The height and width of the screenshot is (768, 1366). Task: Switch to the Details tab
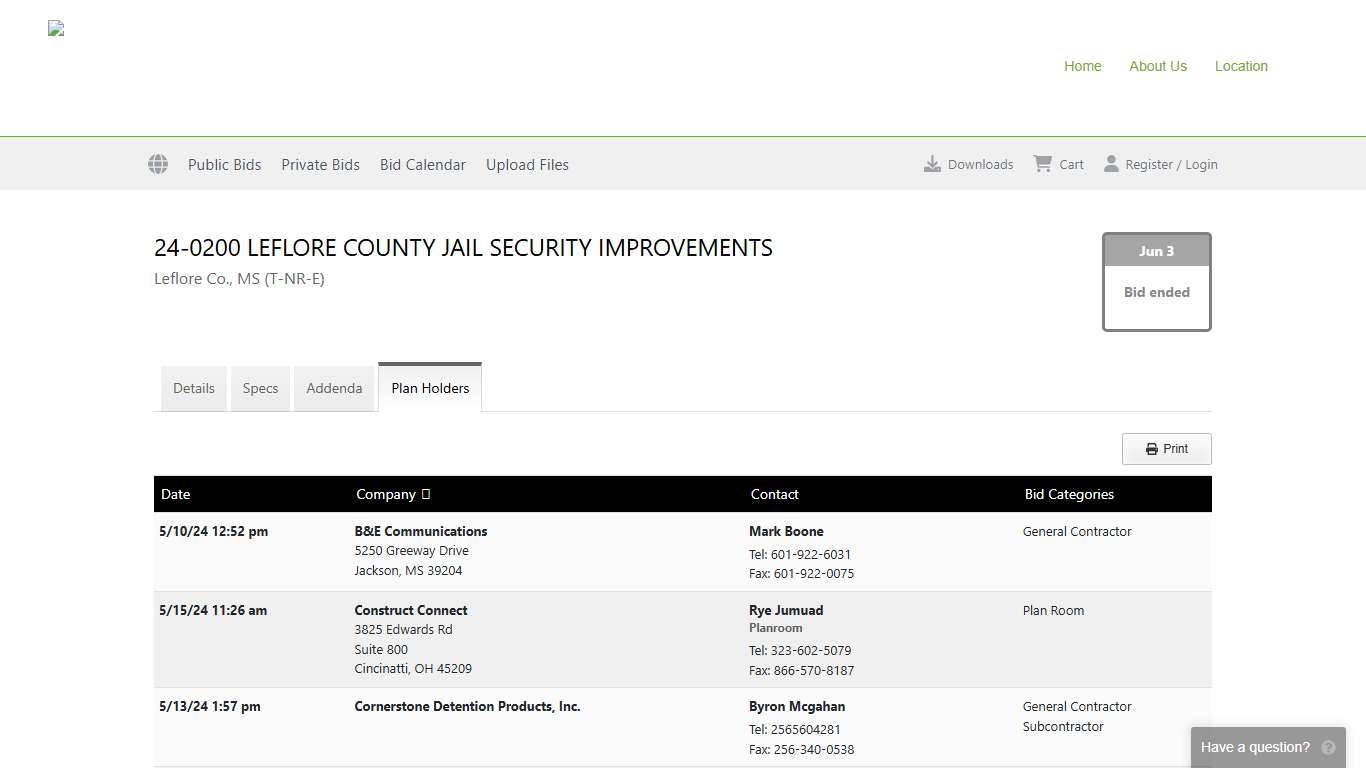193,388
